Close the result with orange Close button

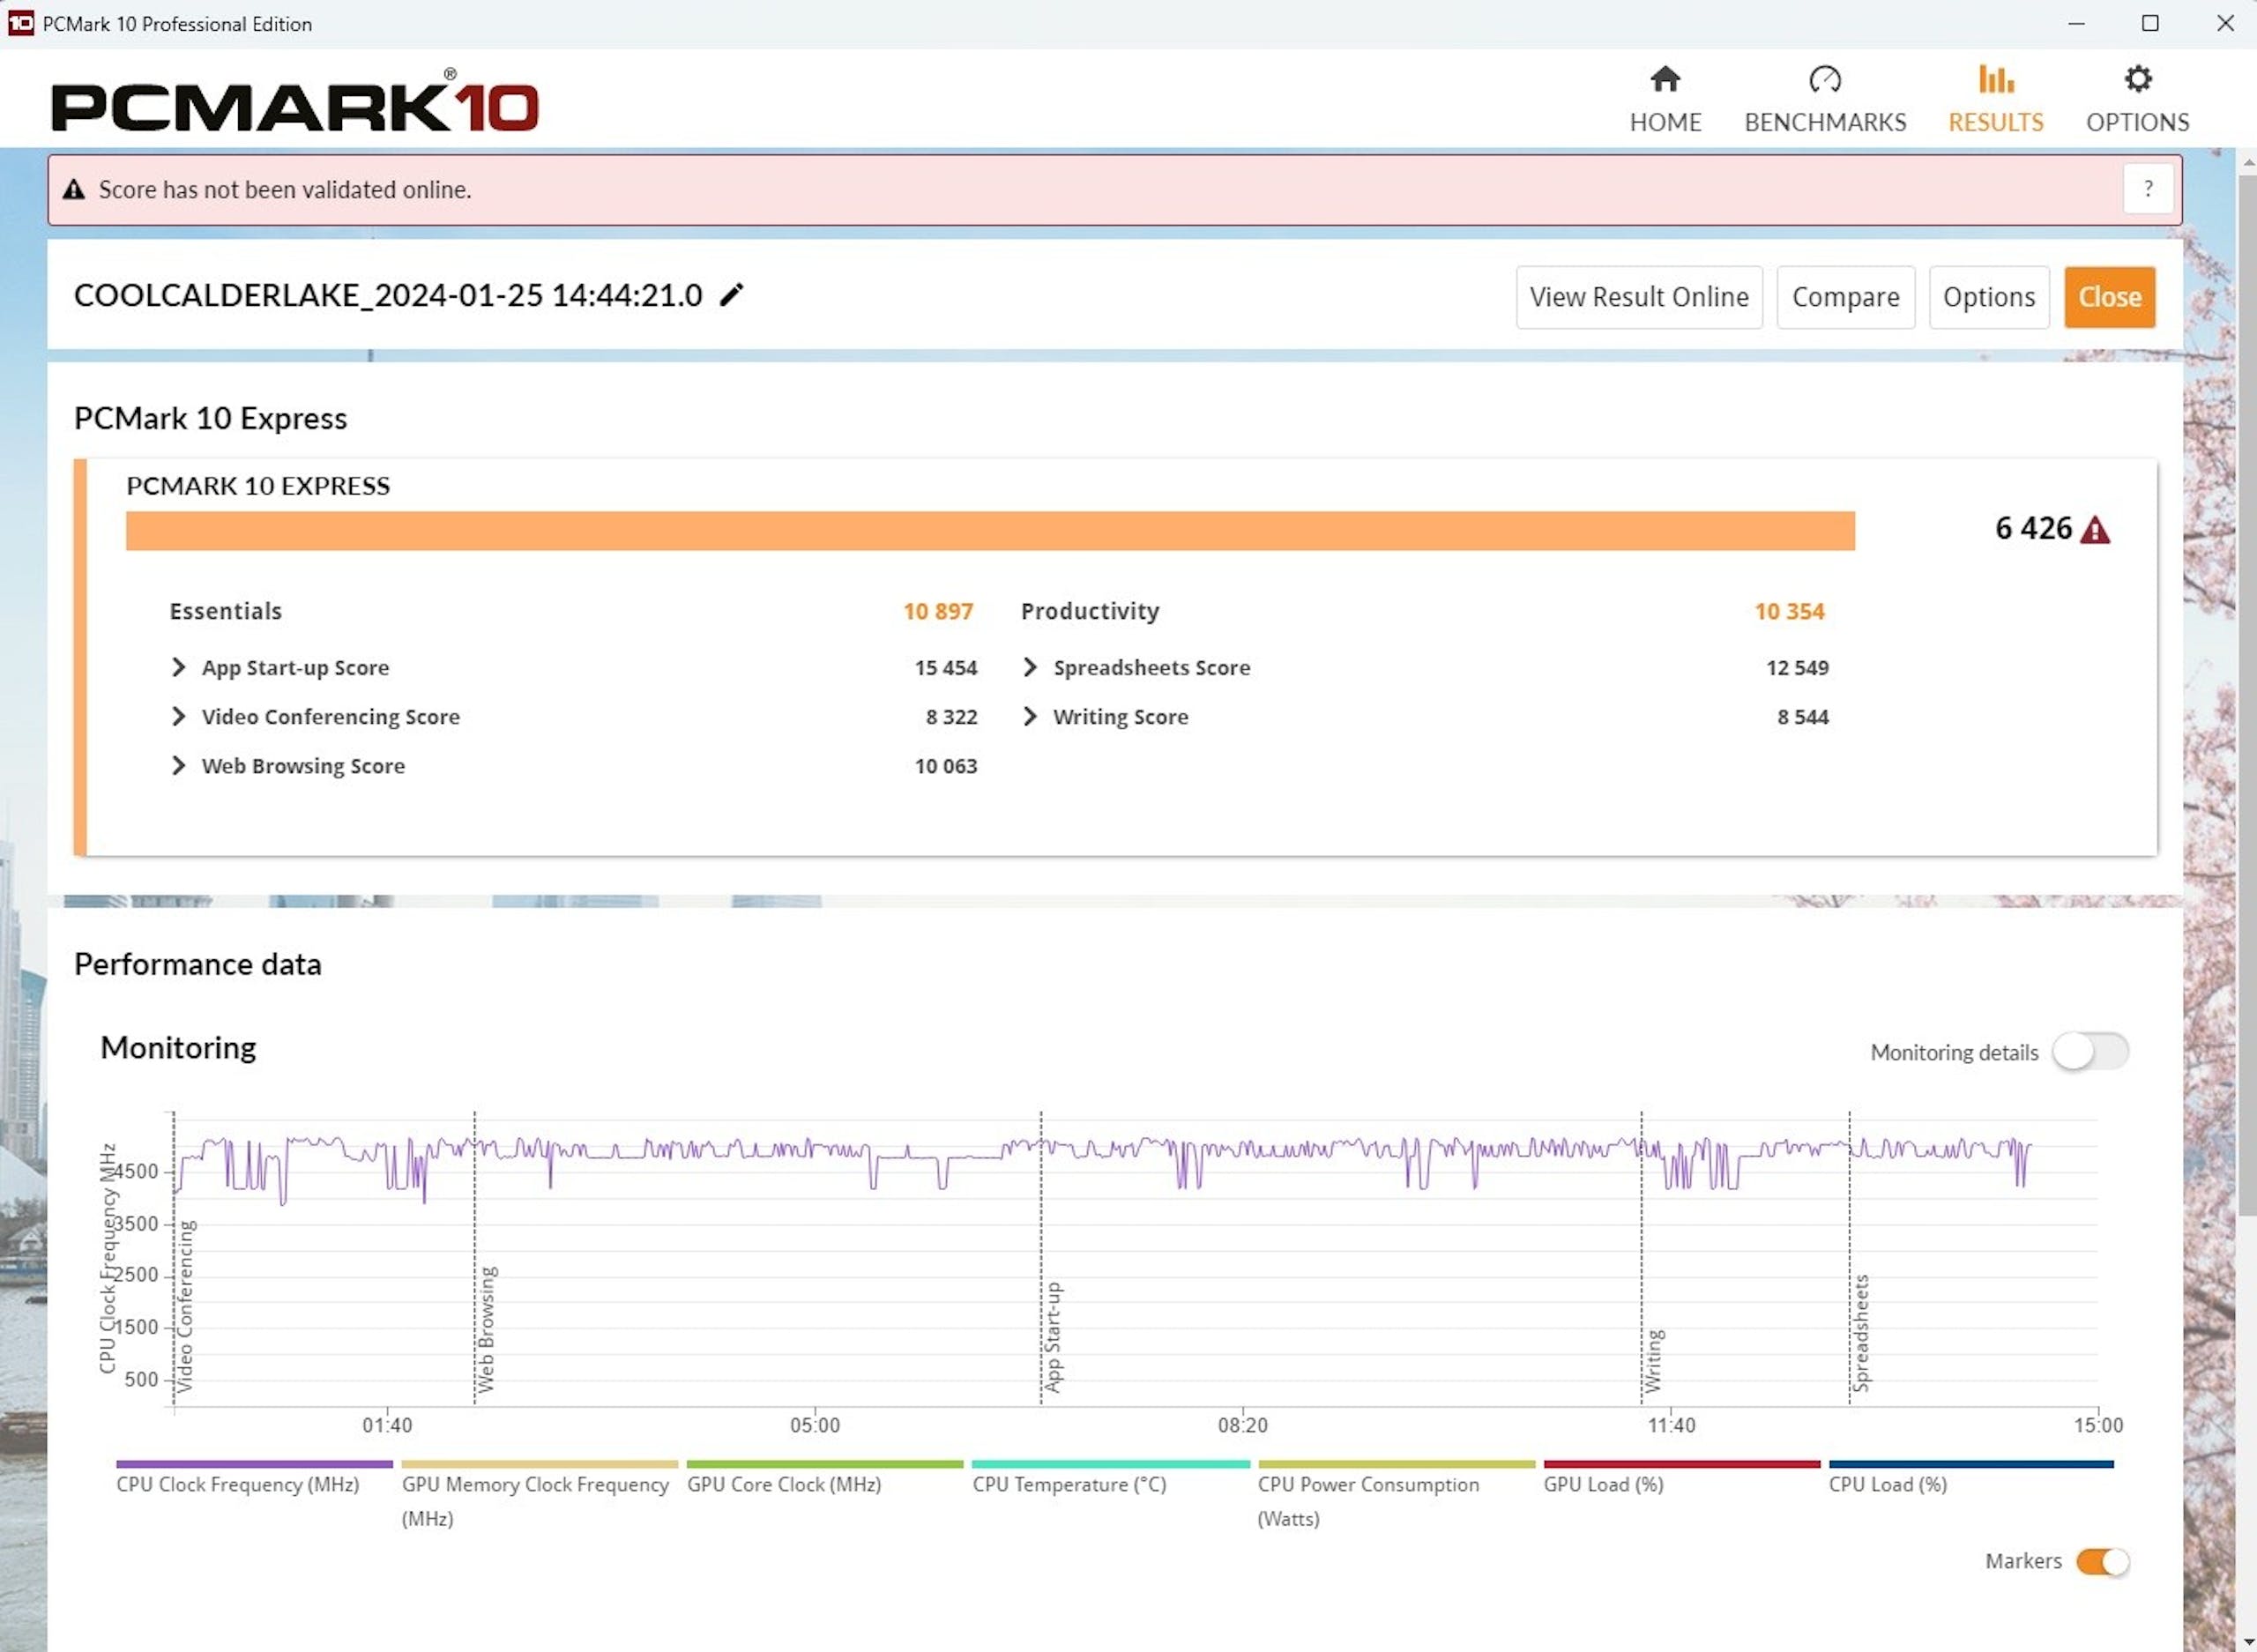tap(2109, 297)
